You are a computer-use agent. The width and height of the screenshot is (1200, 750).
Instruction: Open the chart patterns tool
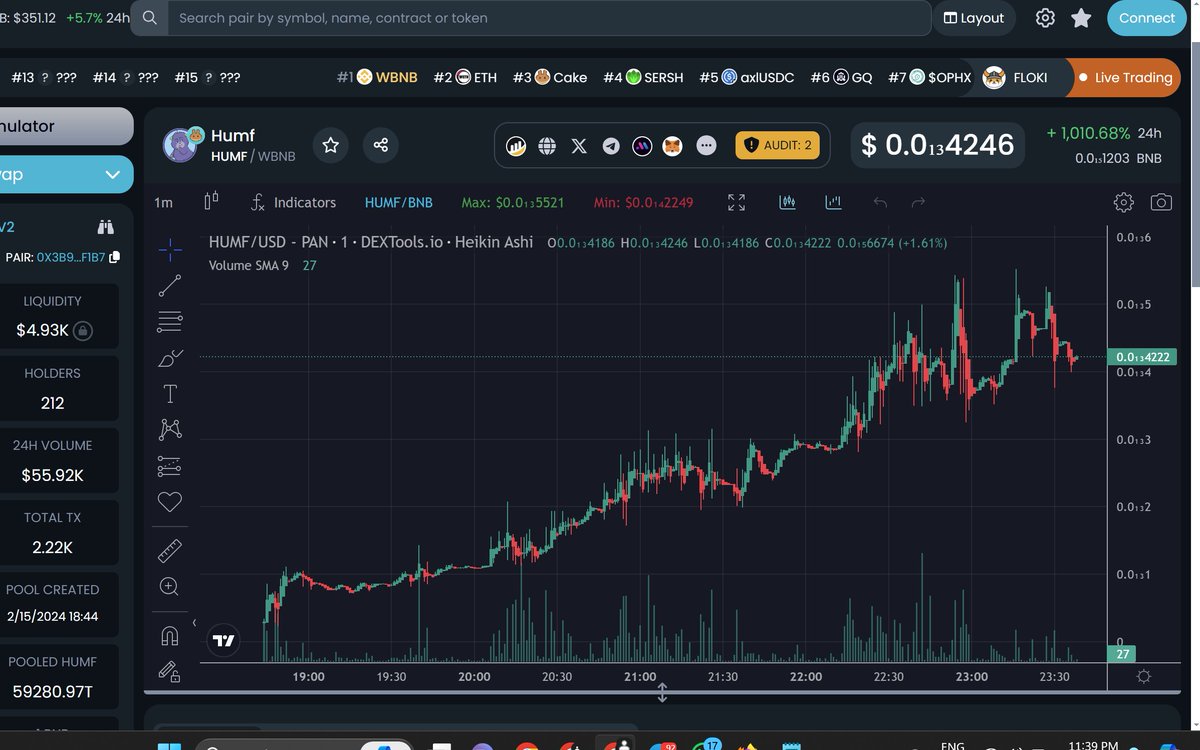[170, 430]
